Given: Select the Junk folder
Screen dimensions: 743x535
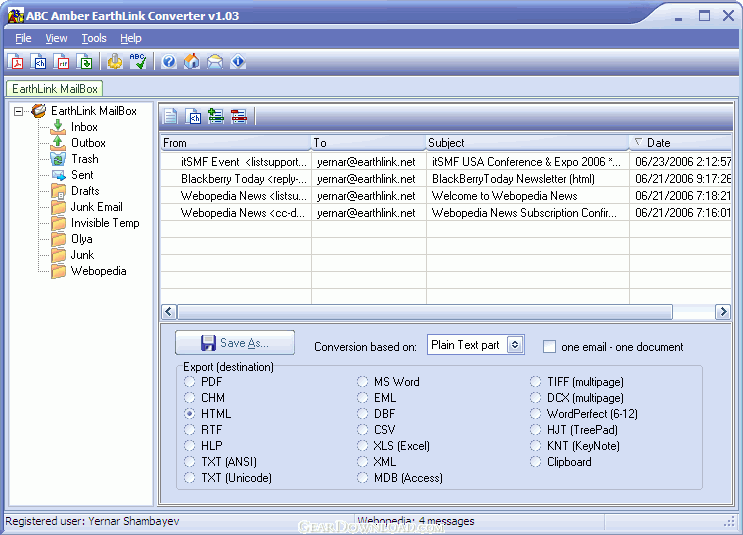Looking at the screenshot, I should coord(82,255).
